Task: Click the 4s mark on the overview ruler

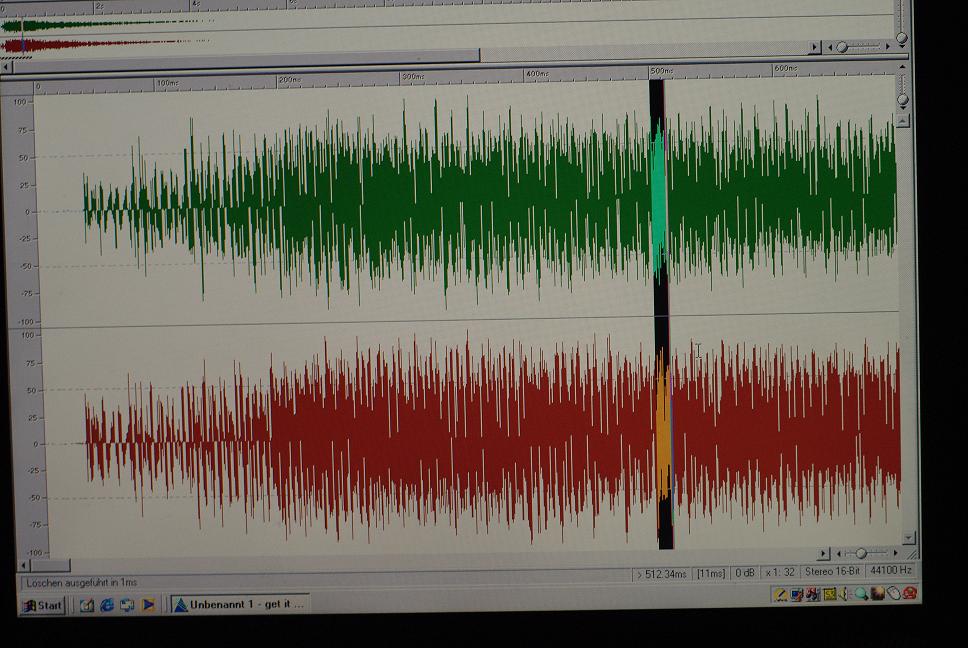Action: (196, 4)
